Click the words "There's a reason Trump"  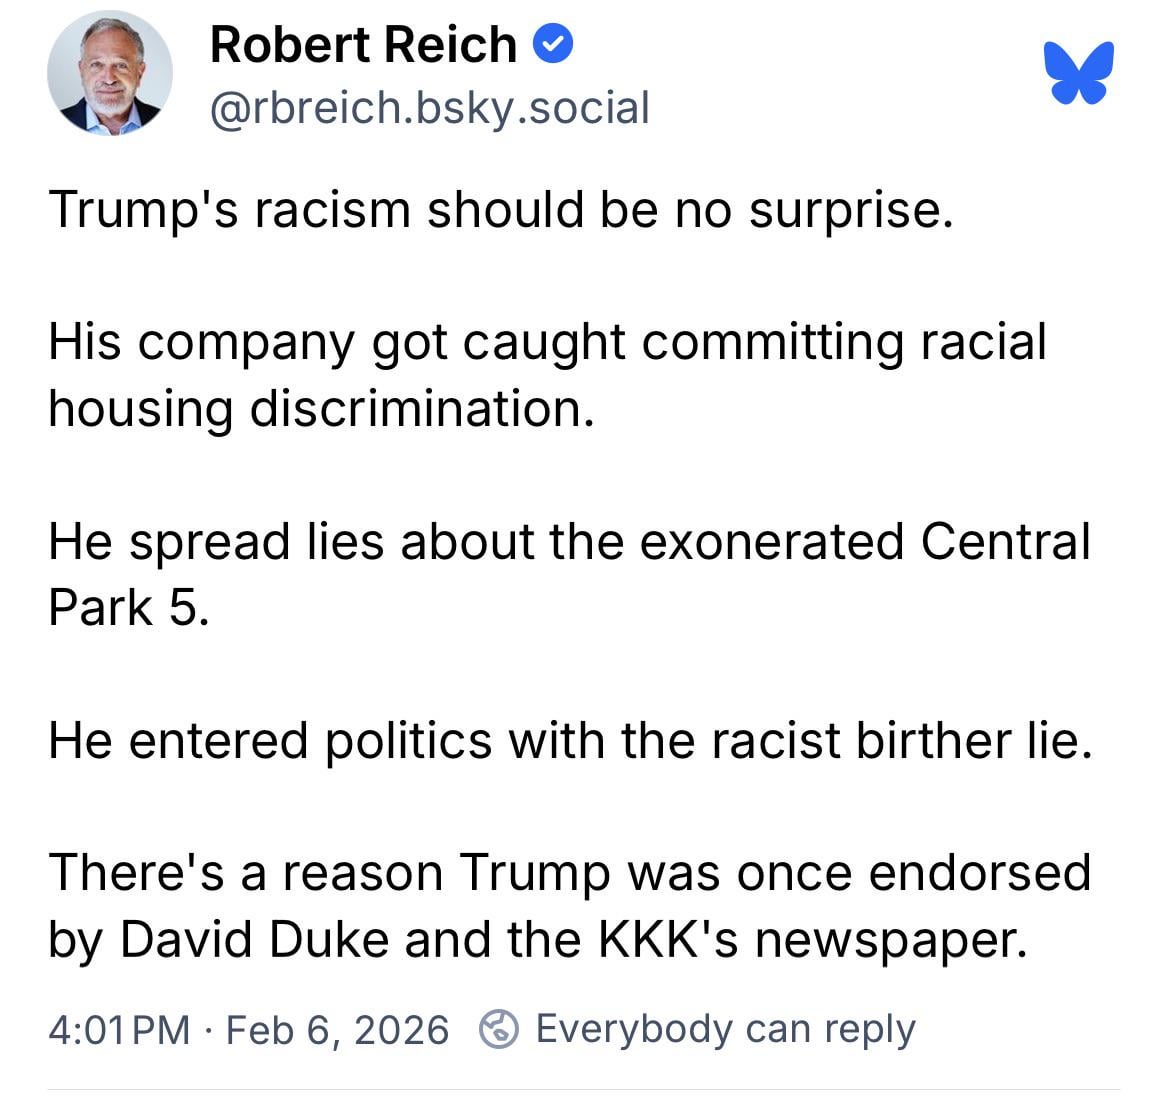328,872
